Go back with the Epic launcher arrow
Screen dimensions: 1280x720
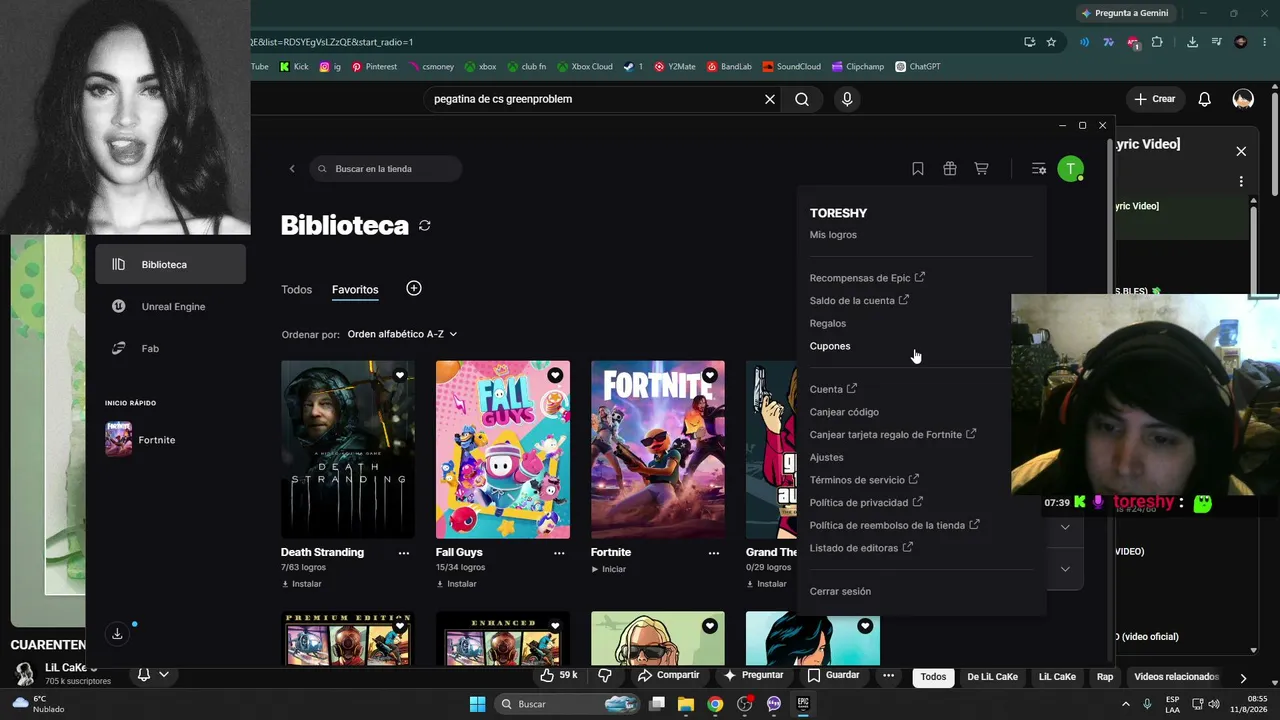point(292,169)
